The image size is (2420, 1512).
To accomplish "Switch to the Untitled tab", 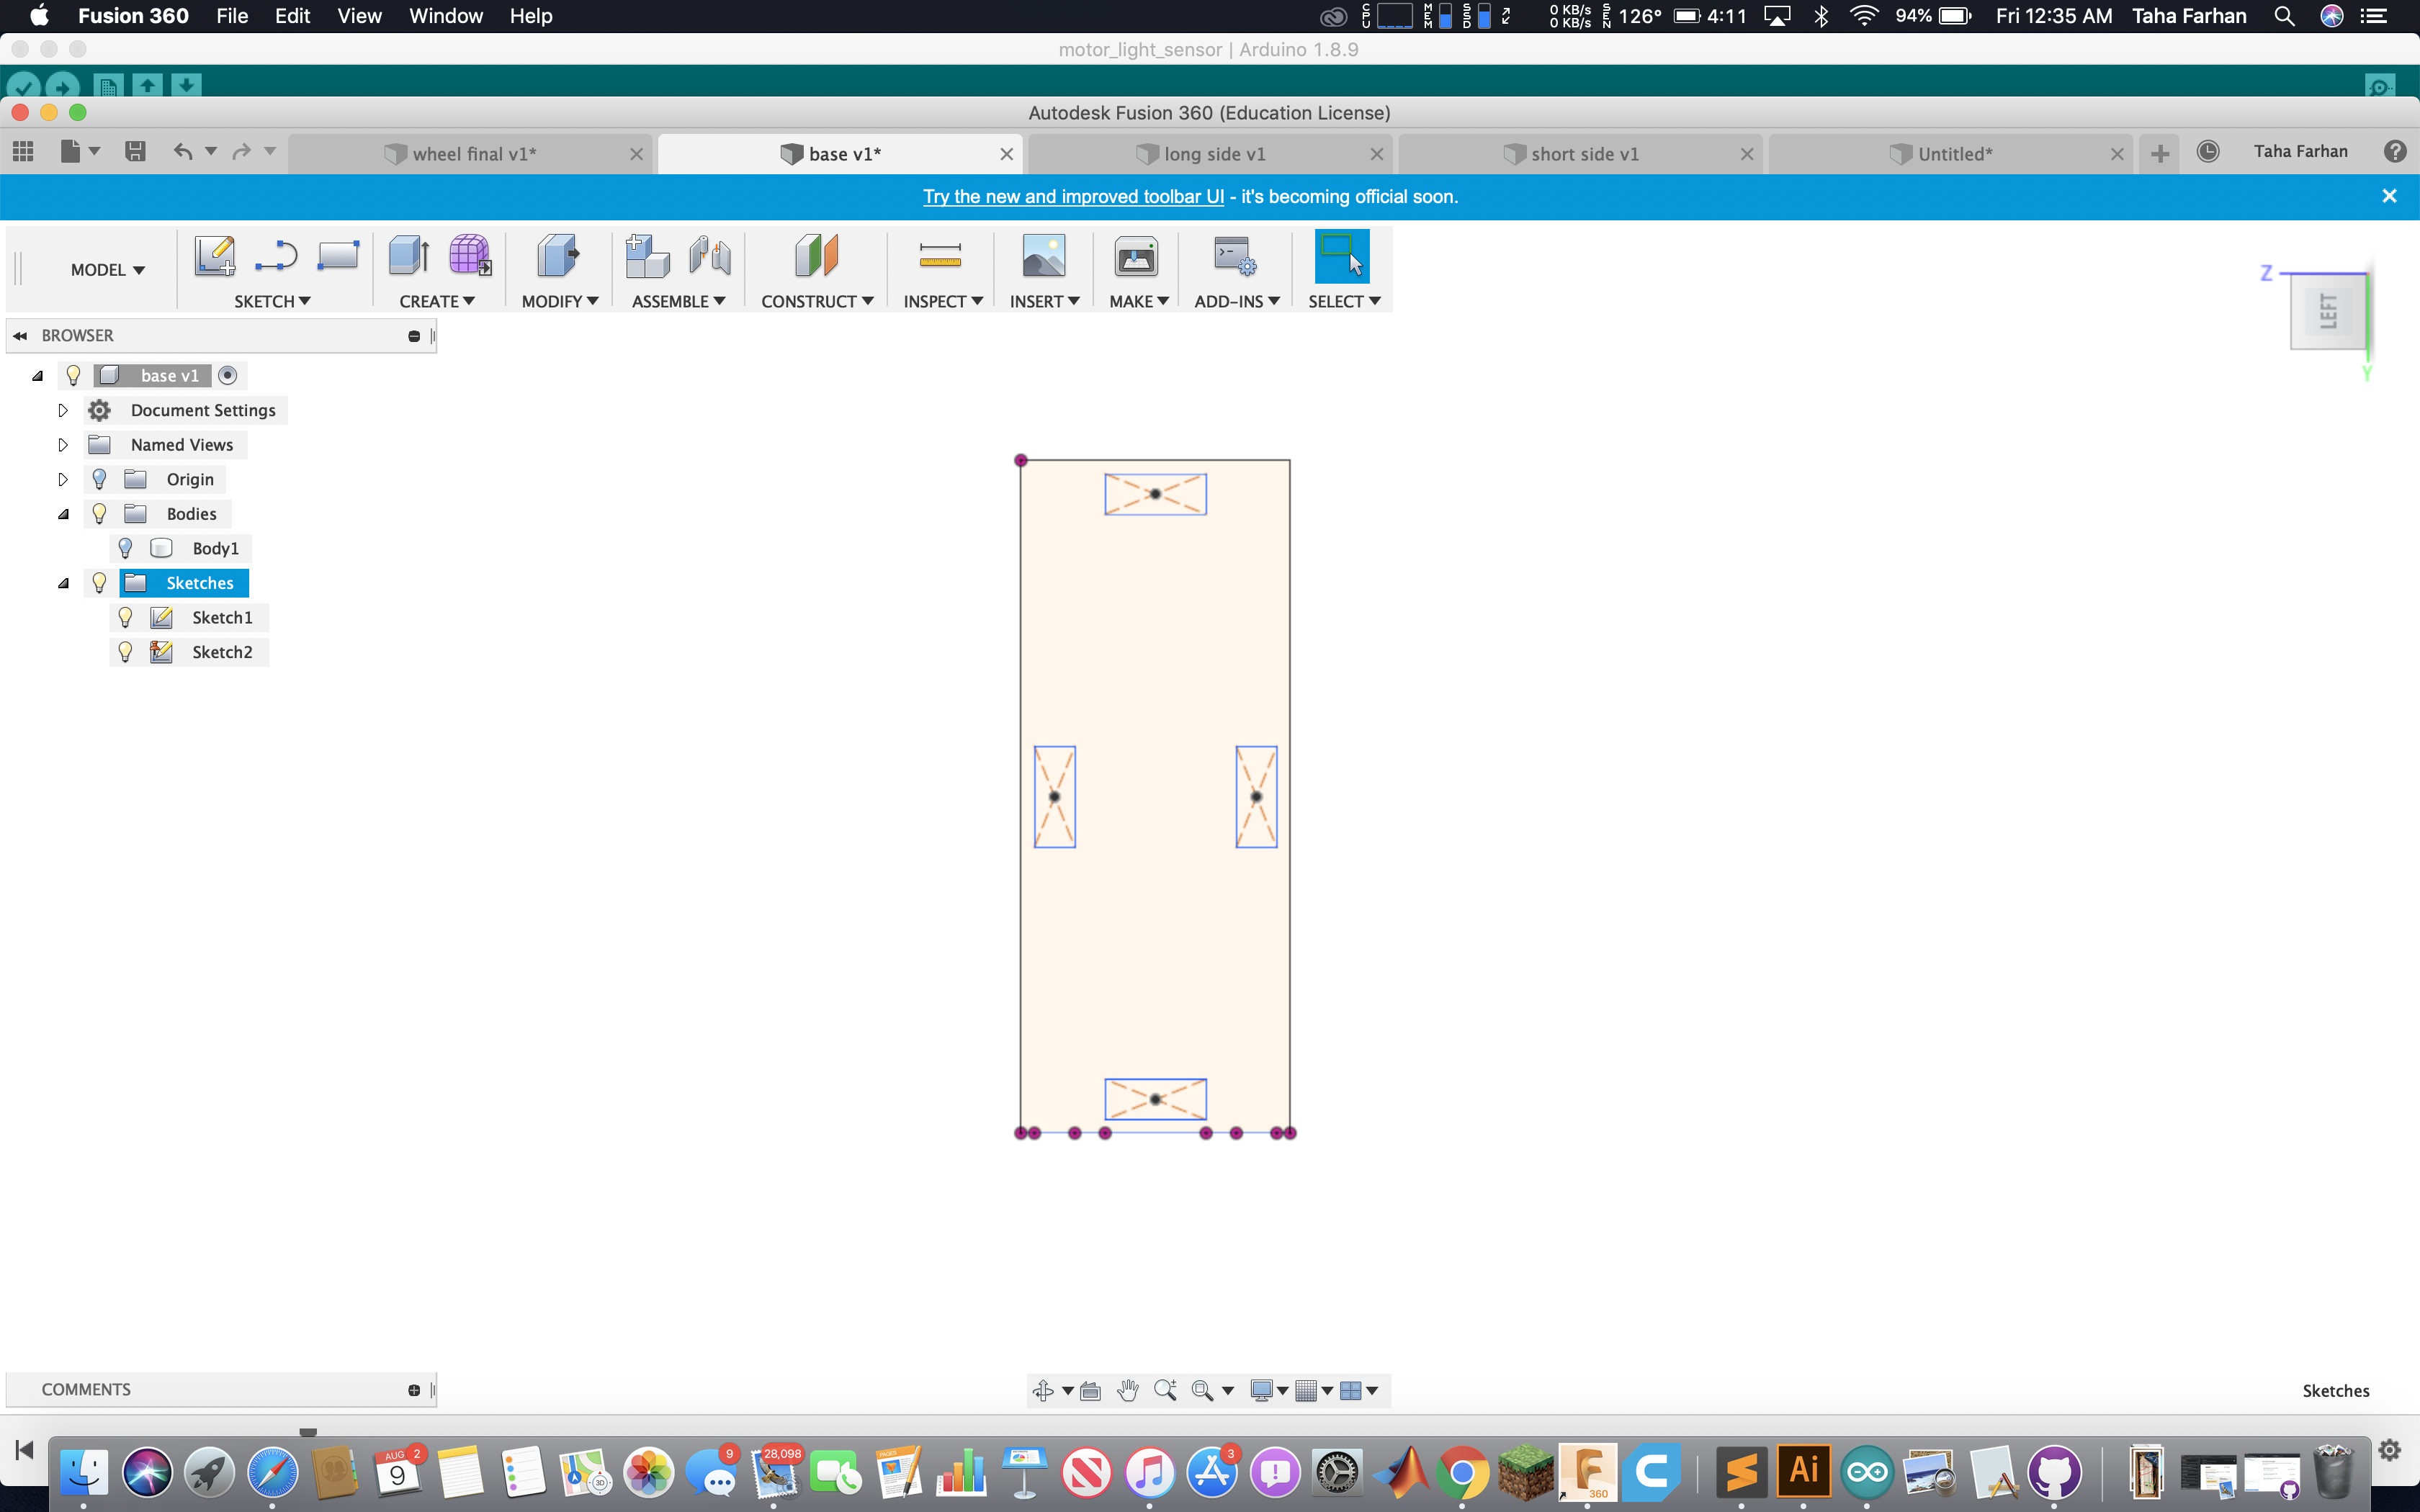I will click(1950, 154).
